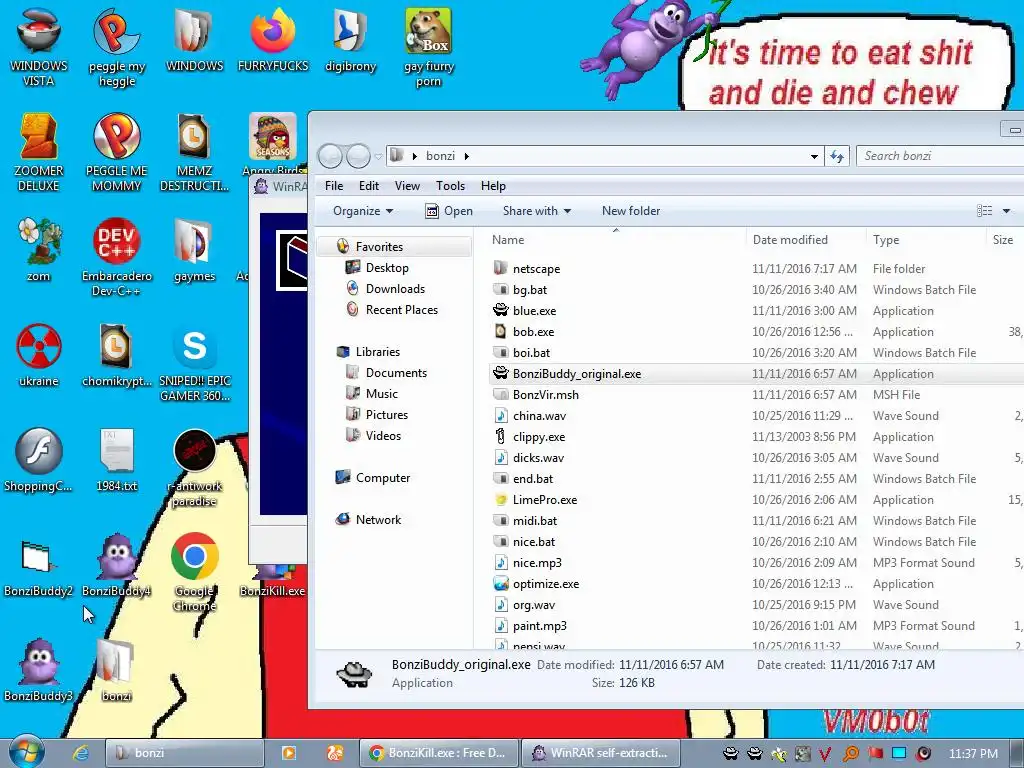Switch to WinRAR self-extracting taskbar window

pyautogui.click(x=601, y=753)
